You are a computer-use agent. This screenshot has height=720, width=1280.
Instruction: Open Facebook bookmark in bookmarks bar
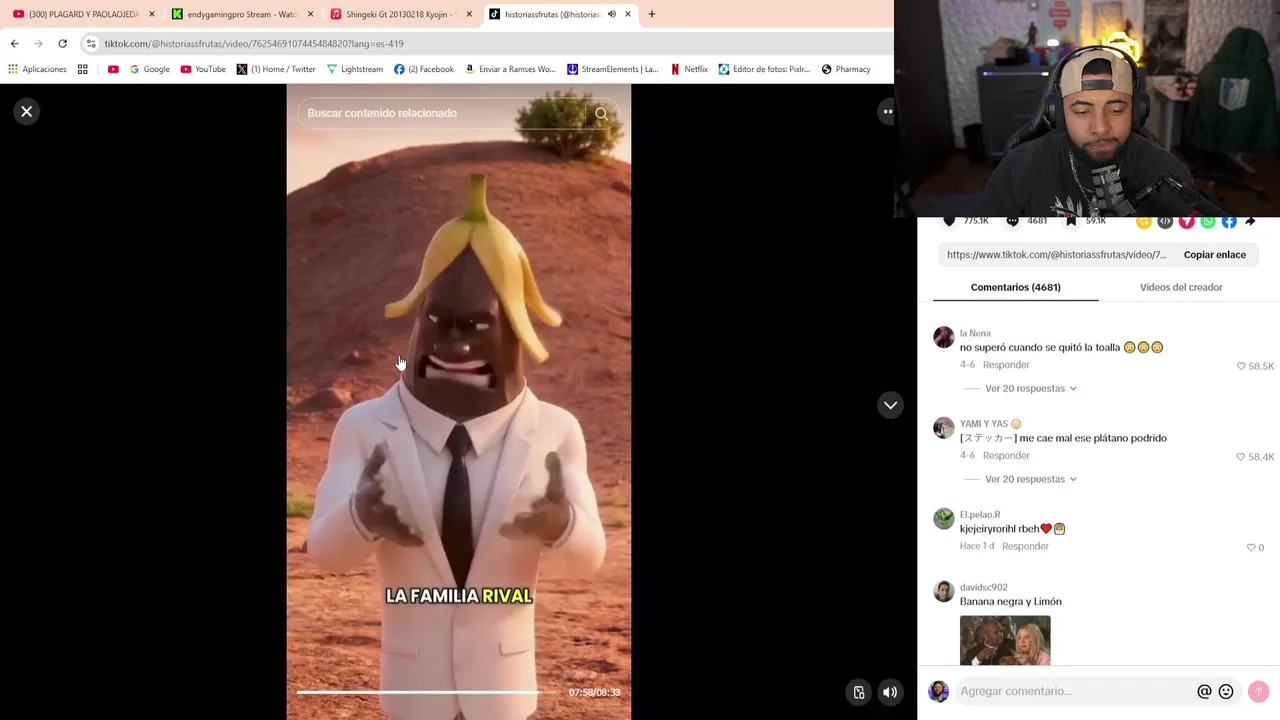pos(424,69)
